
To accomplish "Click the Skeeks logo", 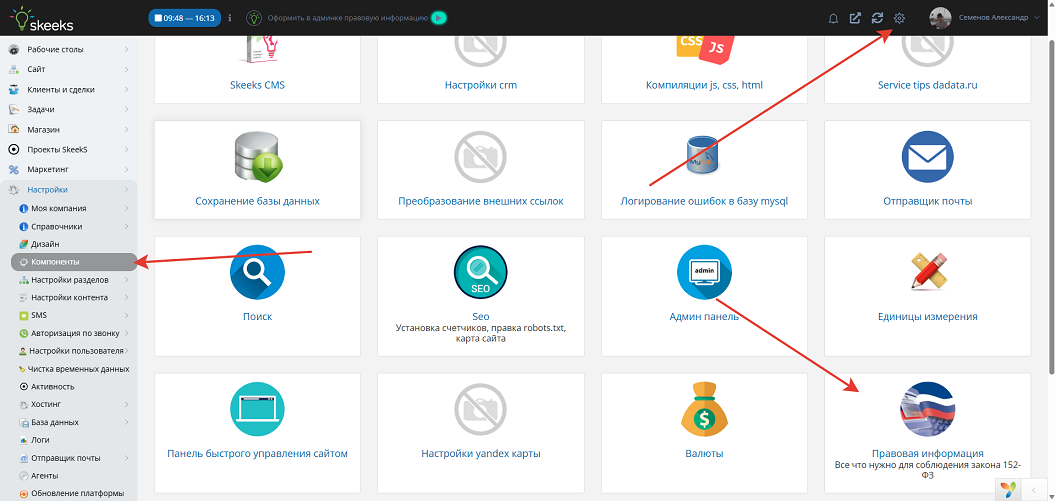I will click(x=42, y=18).
